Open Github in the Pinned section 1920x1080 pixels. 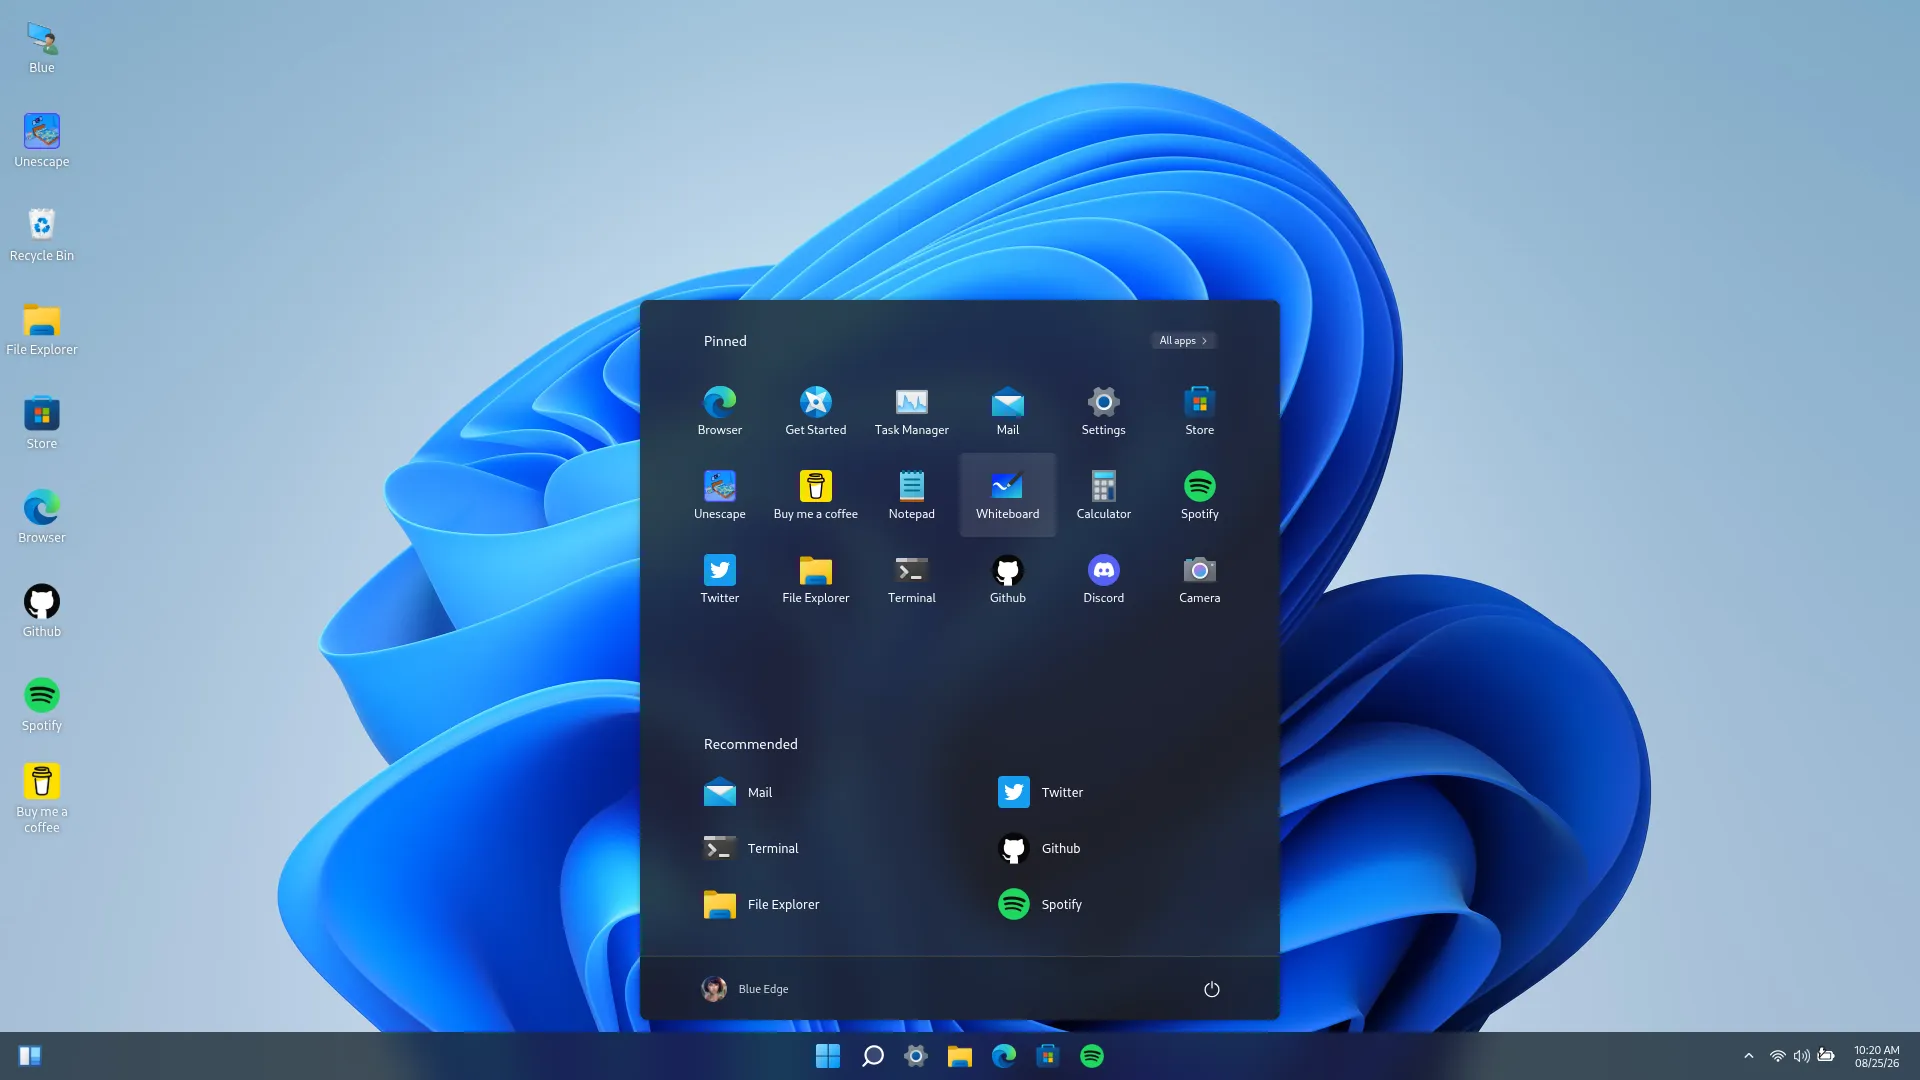pyautogui.click(x=1008, y=579)
